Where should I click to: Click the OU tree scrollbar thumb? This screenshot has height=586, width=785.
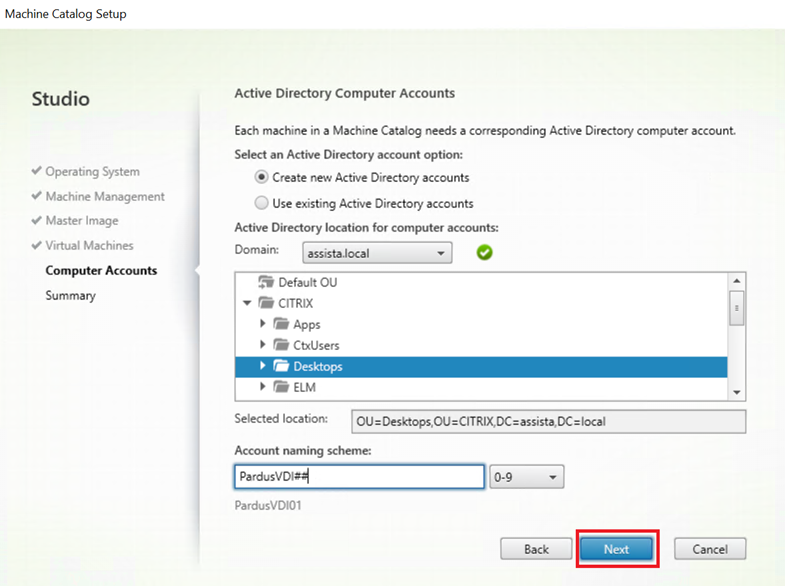(x=736, y=308)
